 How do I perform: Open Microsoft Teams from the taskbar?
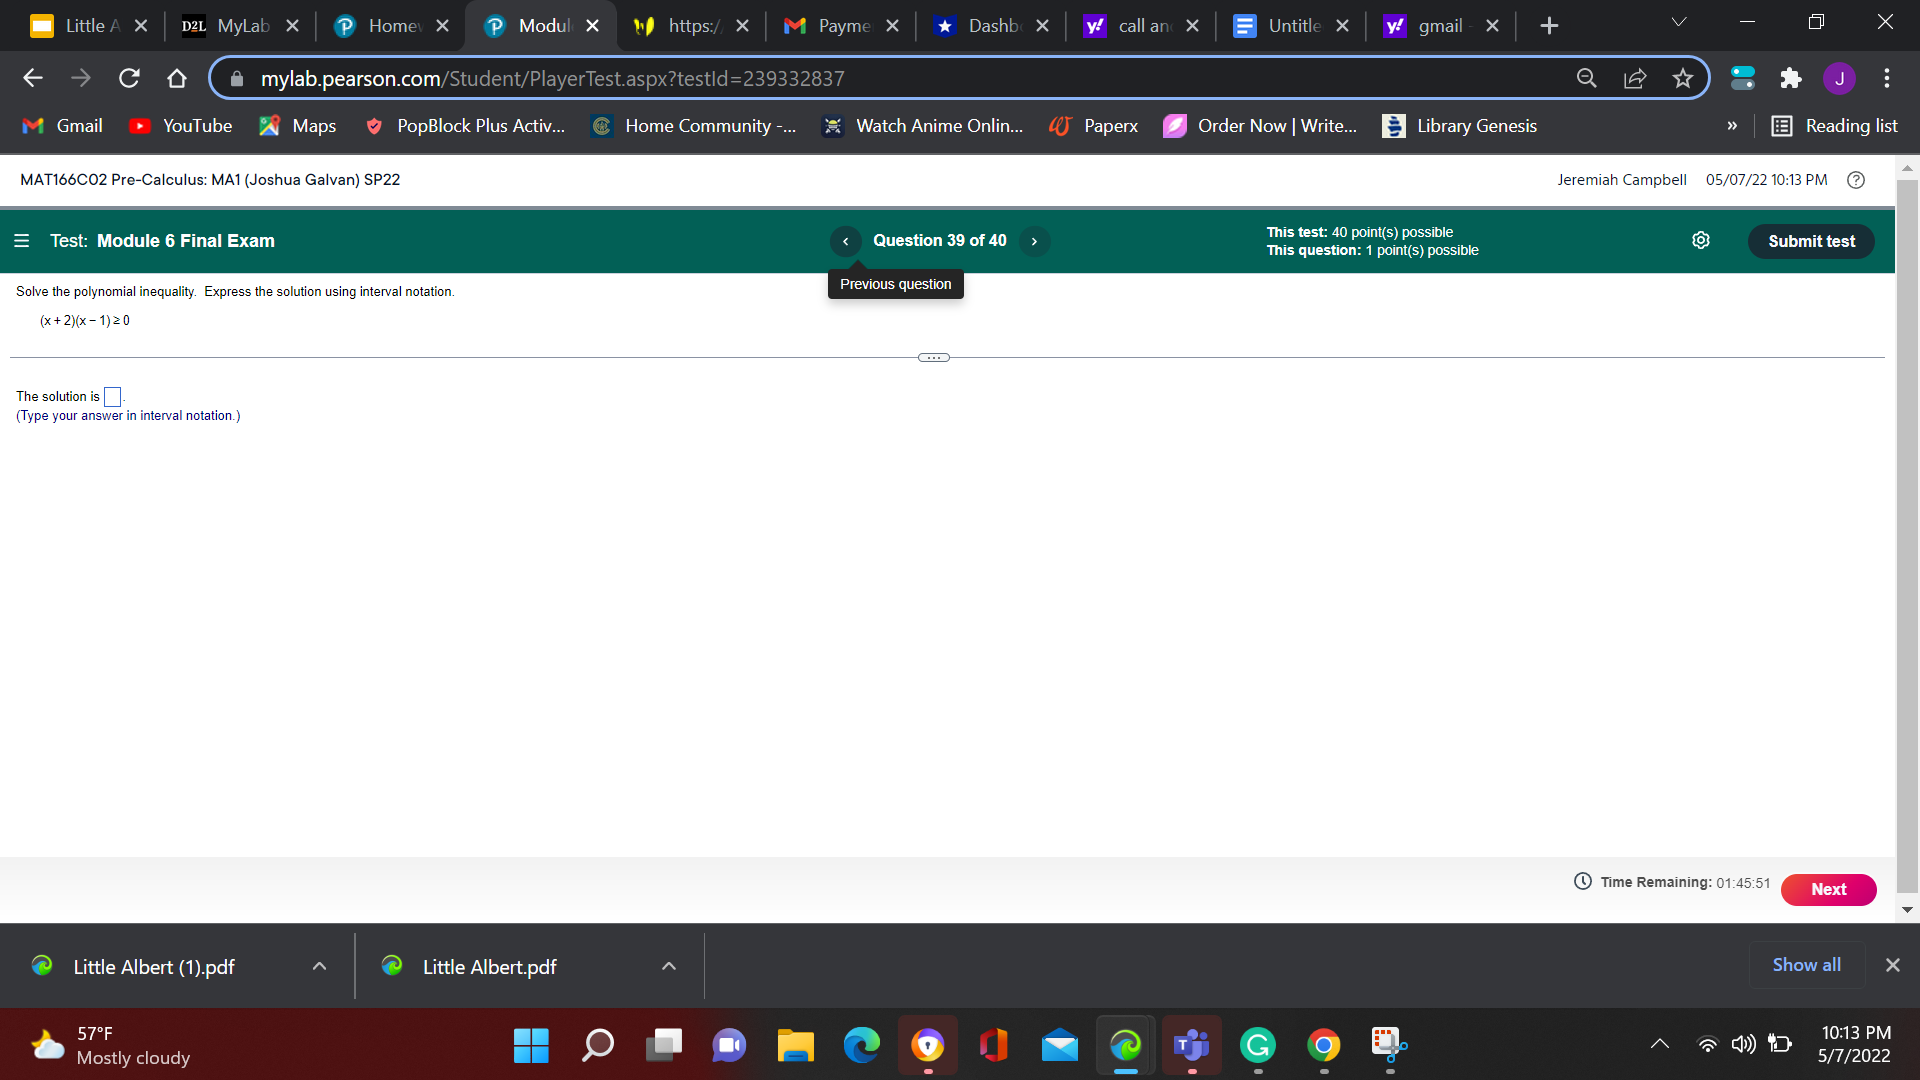pyautogui.click(x=1191, y=1046)
